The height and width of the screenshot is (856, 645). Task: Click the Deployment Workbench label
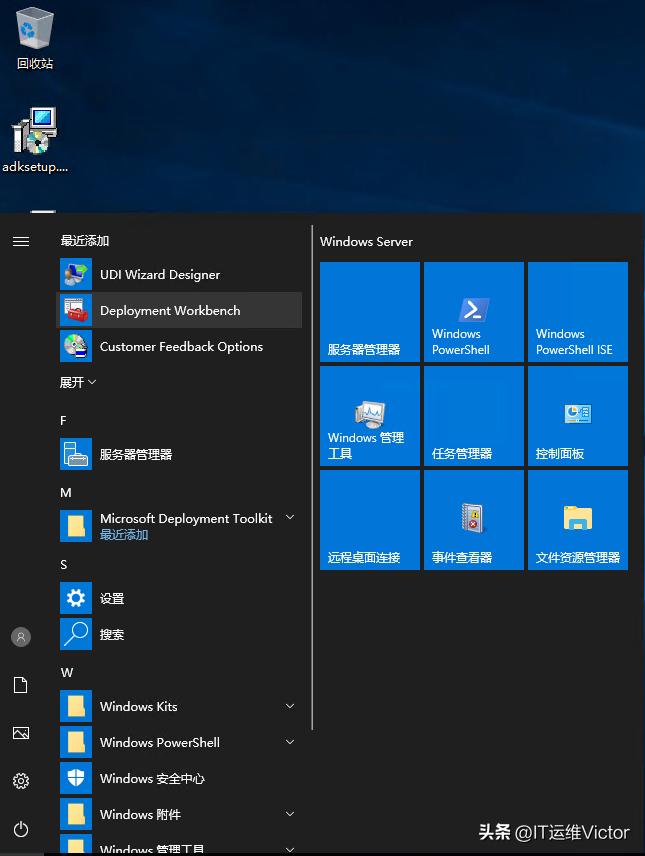[170, 310]
